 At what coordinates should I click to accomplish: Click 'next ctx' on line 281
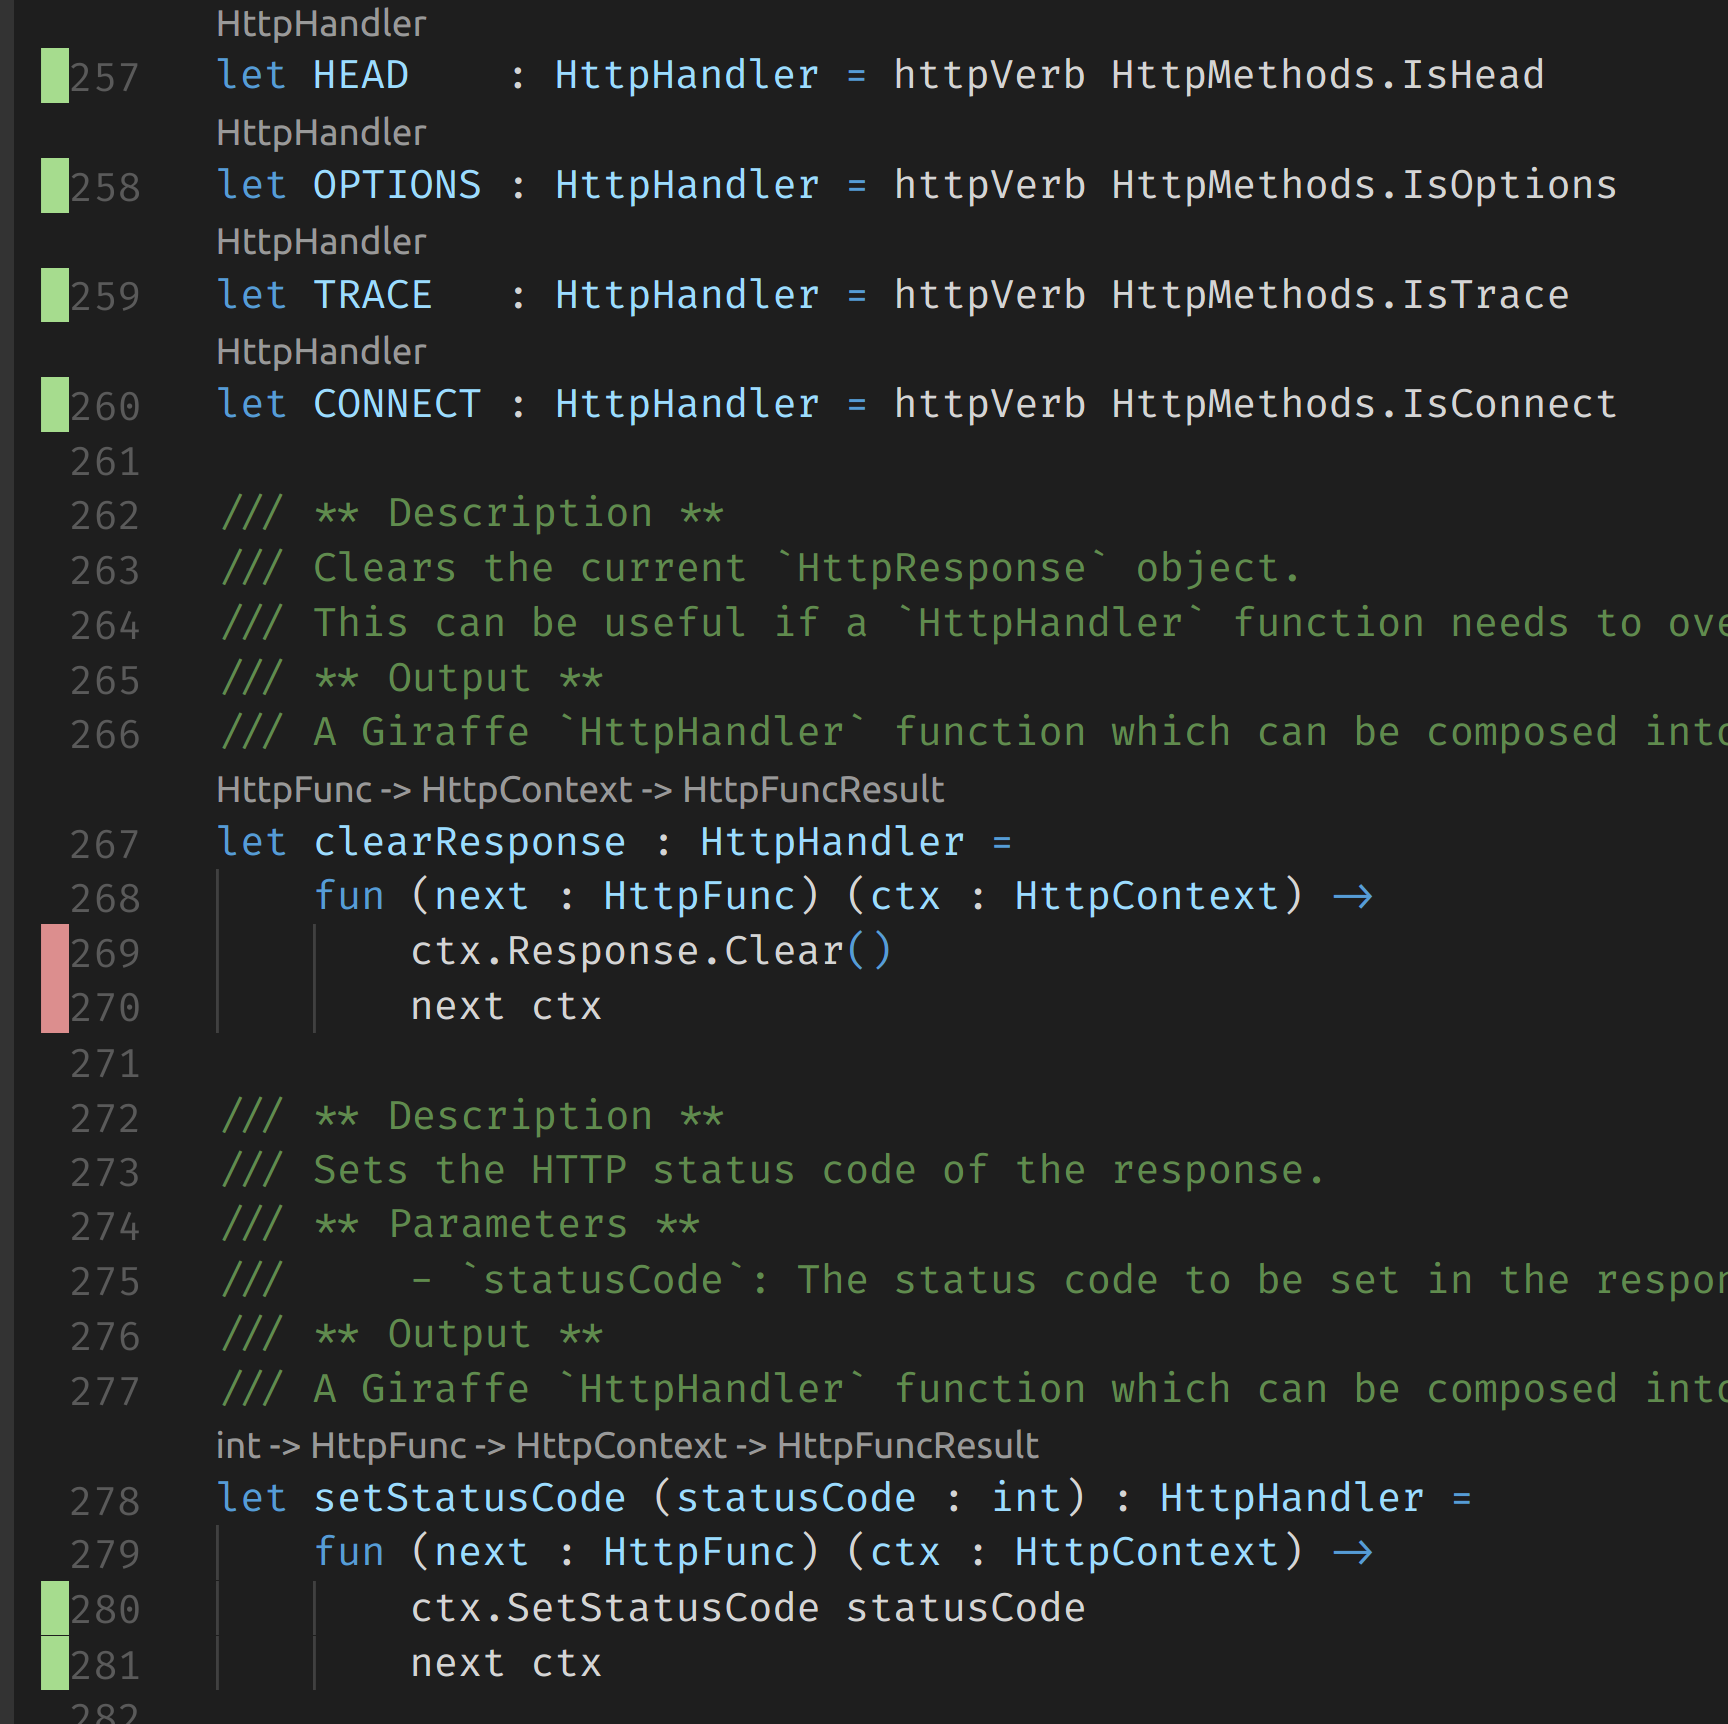(x=506, y=1663)
